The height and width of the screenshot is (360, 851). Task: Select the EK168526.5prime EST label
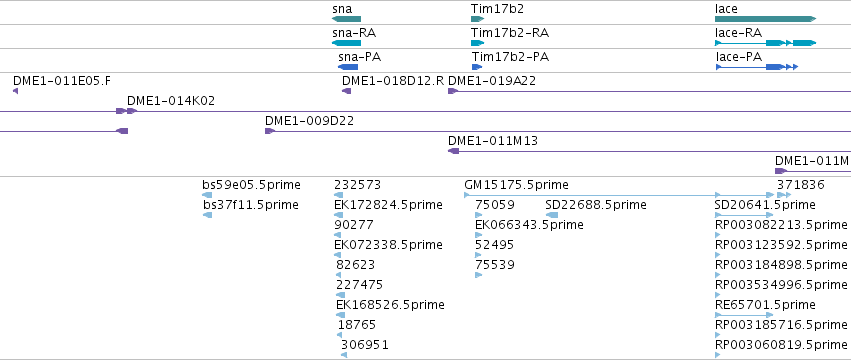coord(390,305)
